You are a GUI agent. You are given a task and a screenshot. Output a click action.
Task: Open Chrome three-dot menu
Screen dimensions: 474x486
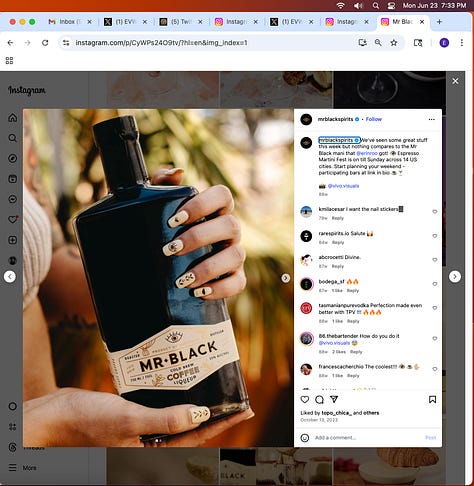(462, 43)
